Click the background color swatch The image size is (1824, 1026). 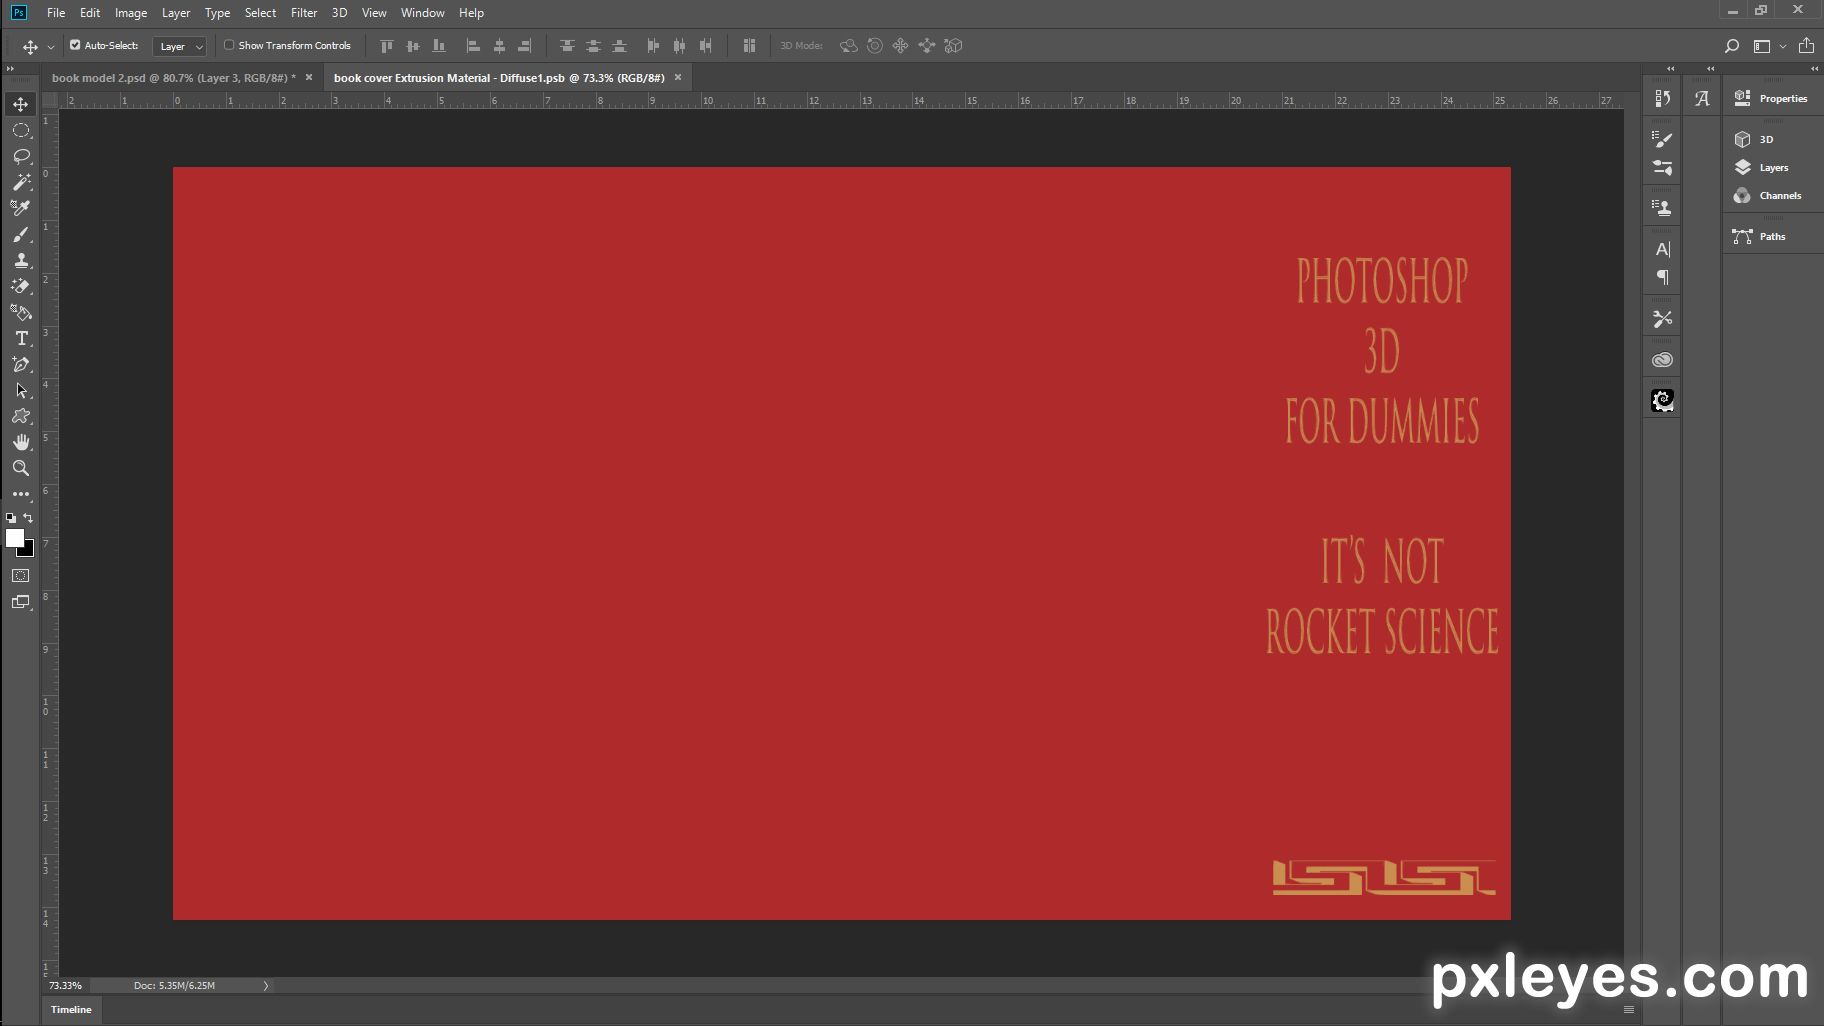[28, 550]
